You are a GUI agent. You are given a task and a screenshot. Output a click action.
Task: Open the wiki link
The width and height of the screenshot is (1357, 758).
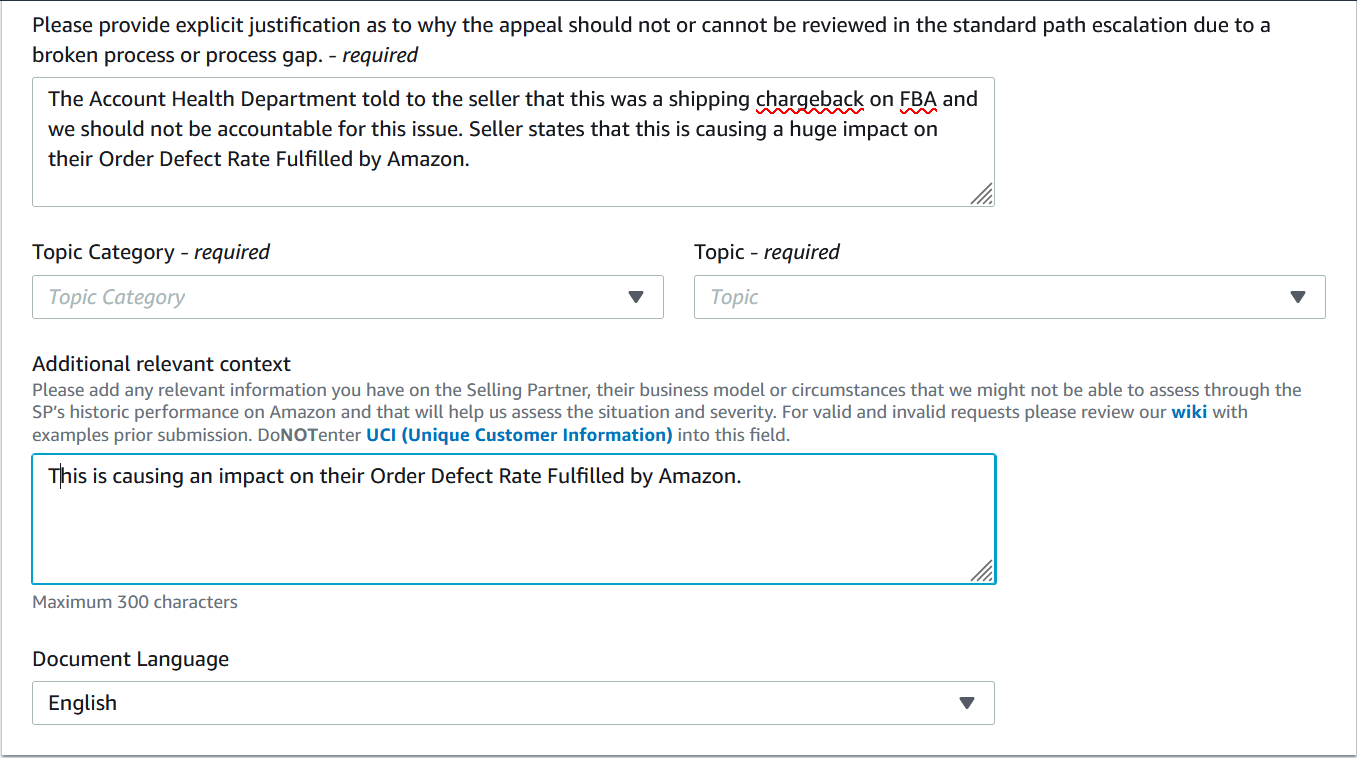click(x=1189, y=412)
